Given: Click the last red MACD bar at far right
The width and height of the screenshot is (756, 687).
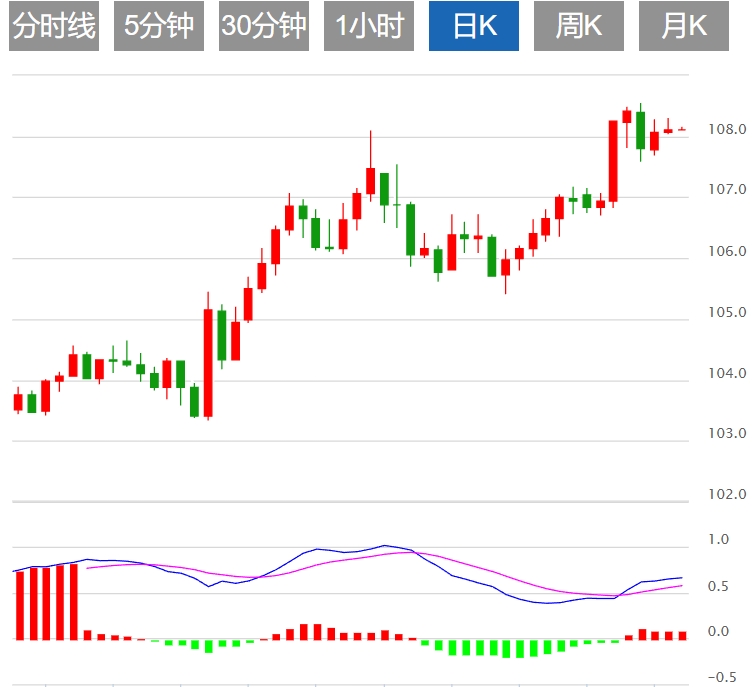Looking at the screenshot, I should [682, 635].
